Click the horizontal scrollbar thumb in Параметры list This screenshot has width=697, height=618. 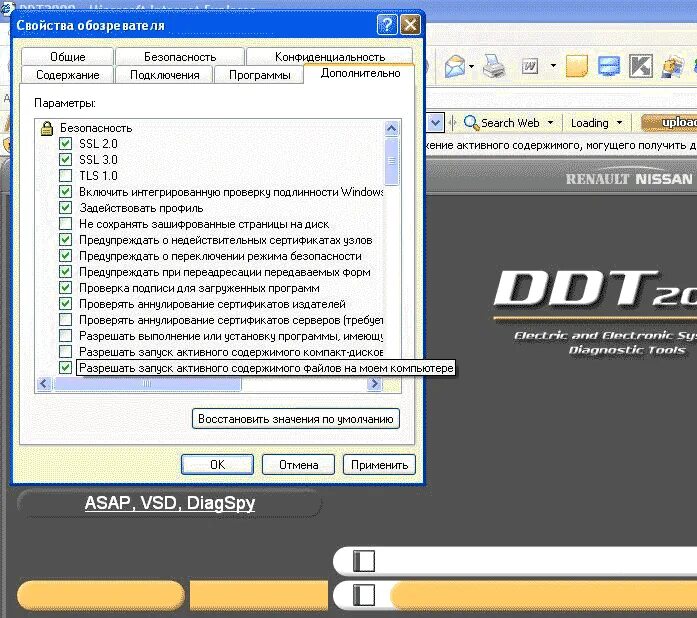tap(147, 383)
